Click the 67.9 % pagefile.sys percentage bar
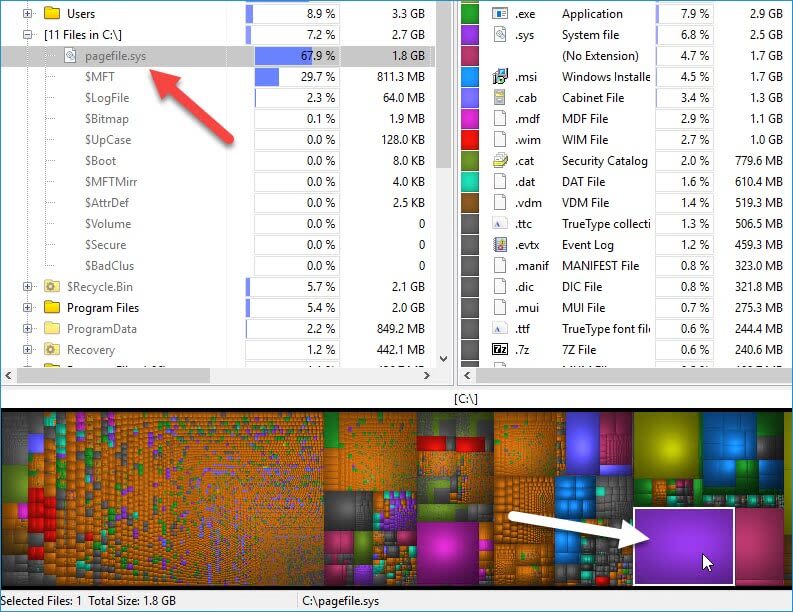Screen dimensions: 793x612 pos(297,56)
